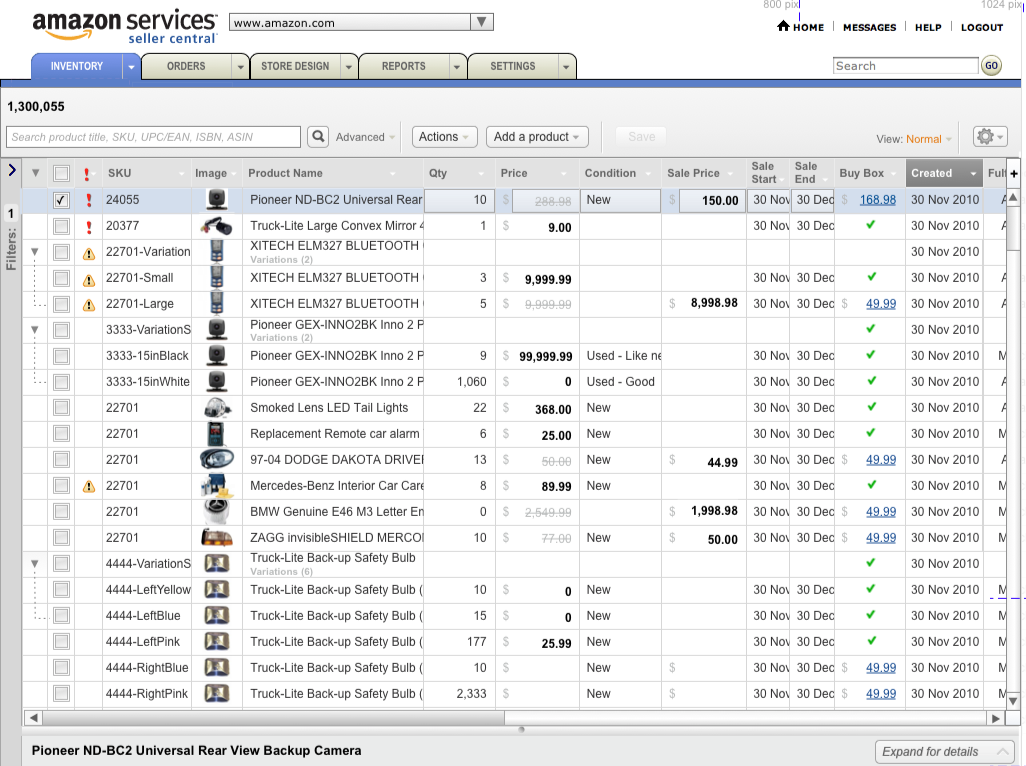Select checkbox for 3333-15inBlack row
The width and height of the screenshot is (1026, 766).
(x=62, y=356)
